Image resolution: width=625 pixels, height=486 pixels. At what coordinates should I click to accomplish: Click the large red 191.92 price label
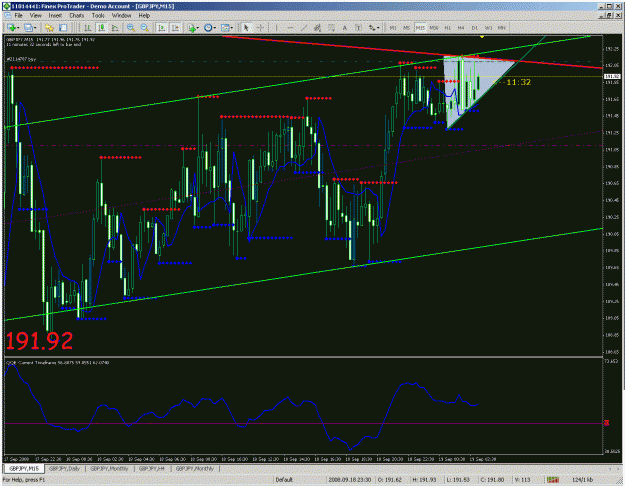pos(39,341)
